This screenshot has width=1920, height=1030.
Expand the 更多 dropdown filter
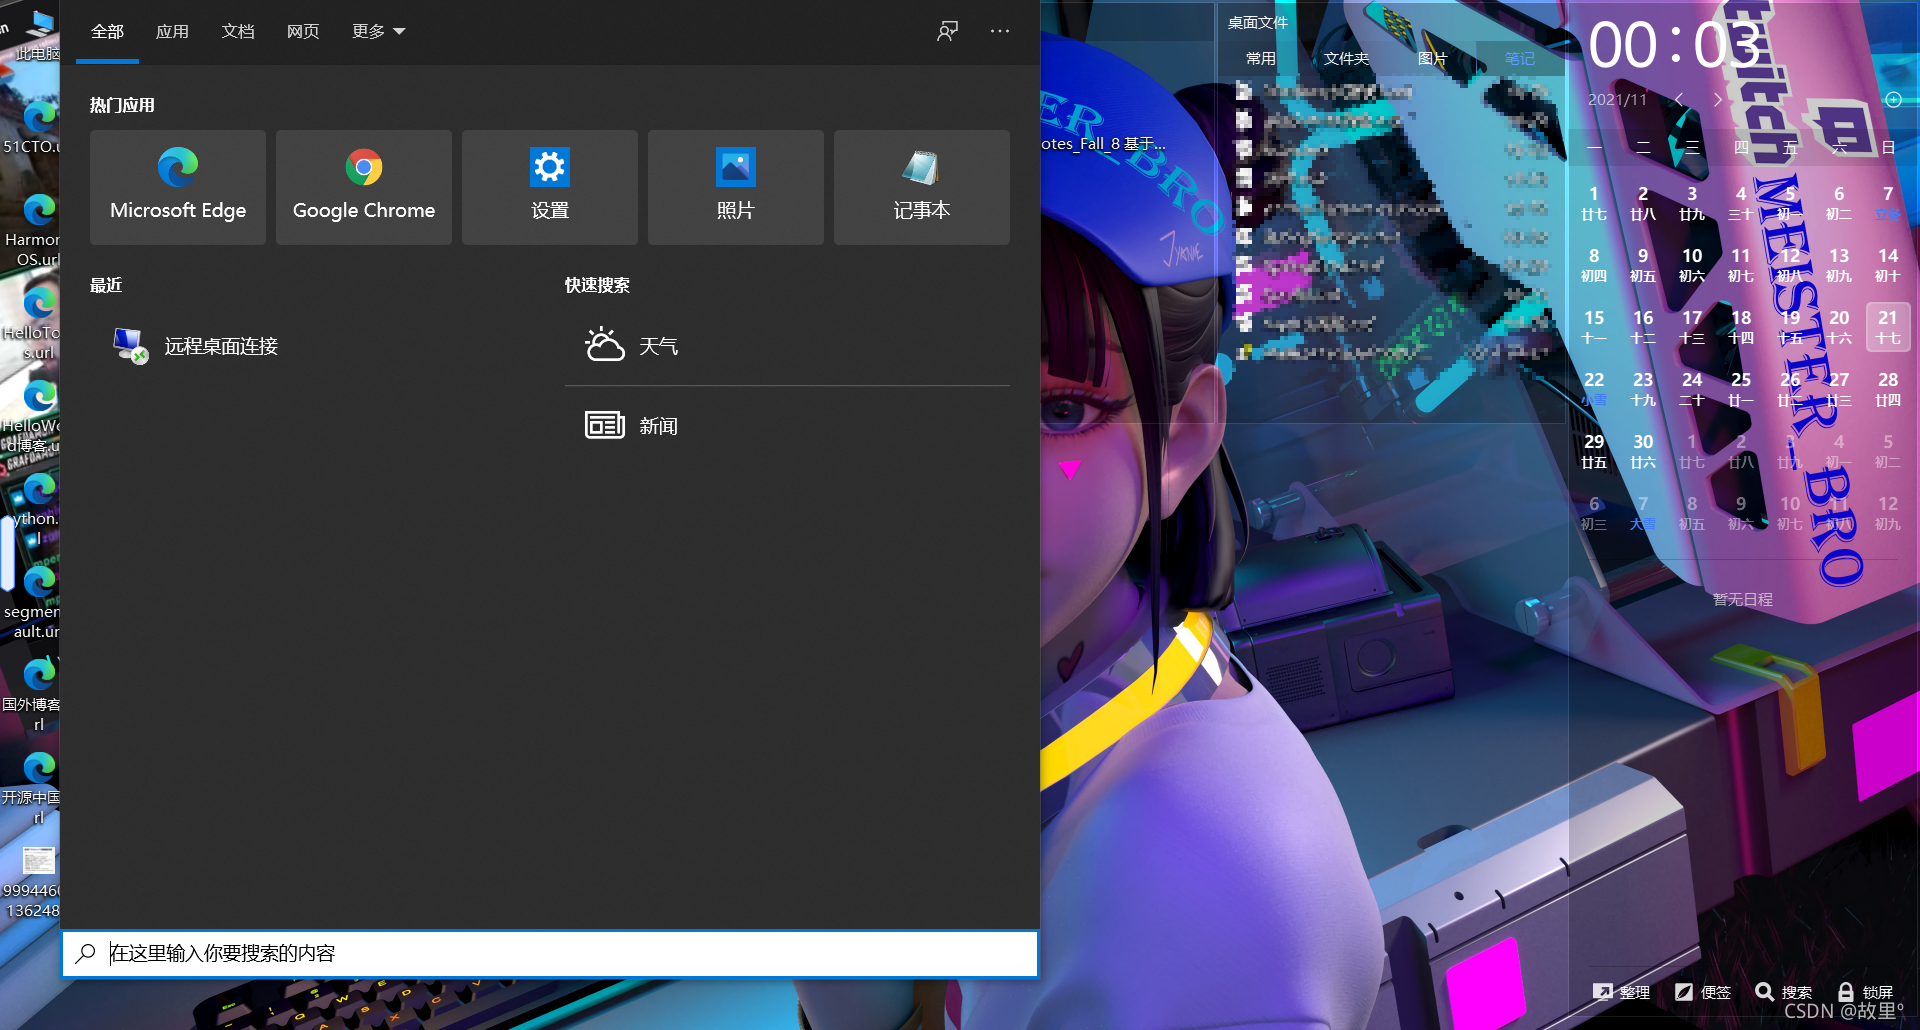[x=379, y=31]
